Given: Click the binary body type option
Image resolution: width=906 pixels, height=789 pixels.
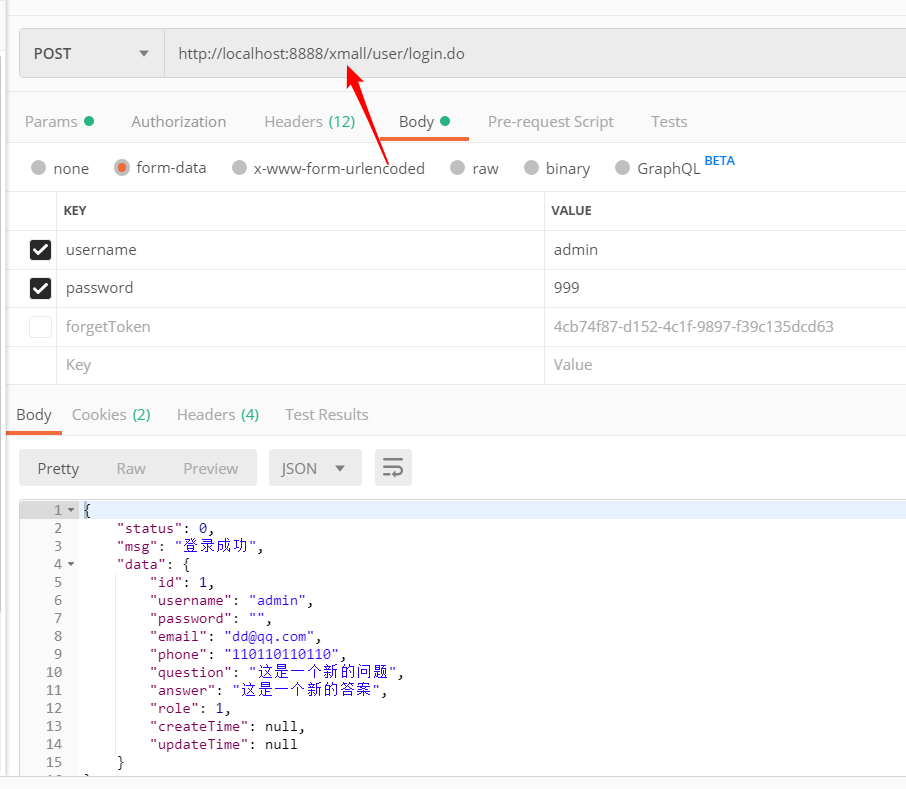Looking at the screenshot, I should pyautogui.click(x=557, y=168).
